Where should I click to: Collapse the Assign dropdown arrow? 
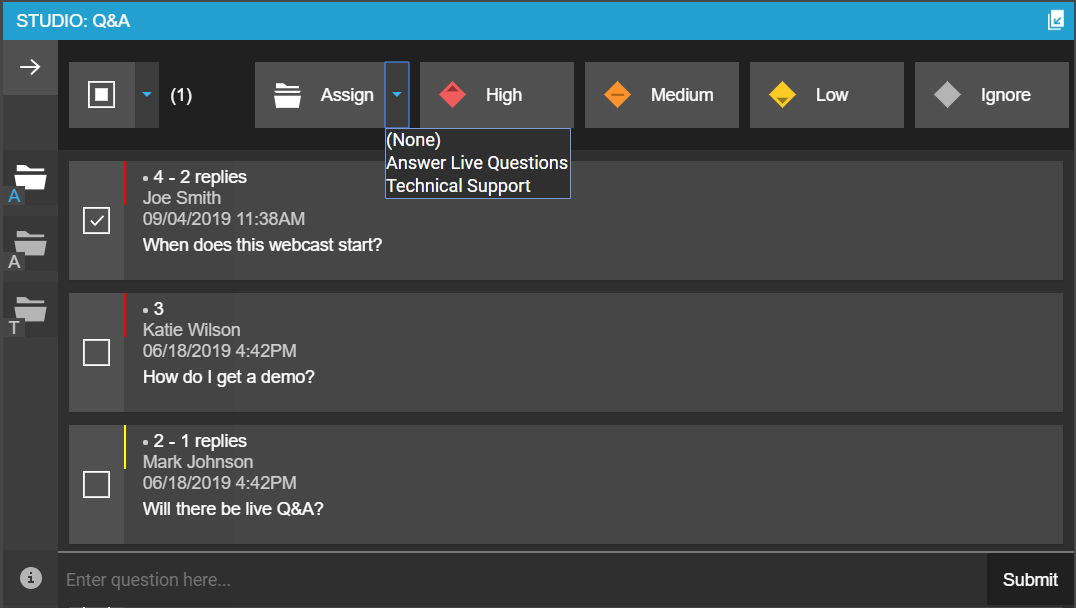pyautogui.click(x=397, y=95)
